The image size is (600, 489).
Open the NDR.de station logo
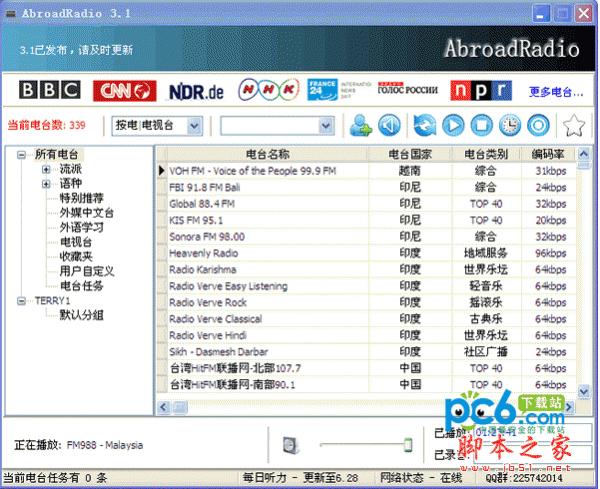pos(196,92)
